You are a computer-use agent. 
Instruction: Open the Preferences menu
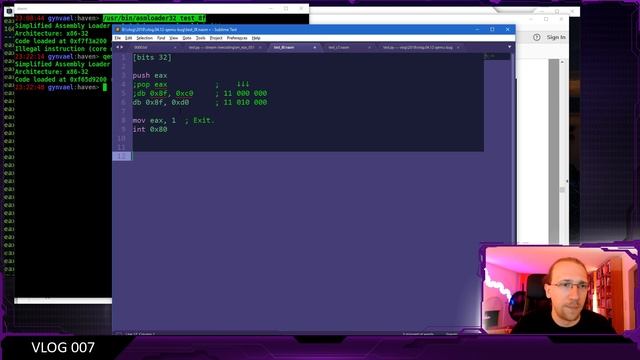tap(237, 38)
